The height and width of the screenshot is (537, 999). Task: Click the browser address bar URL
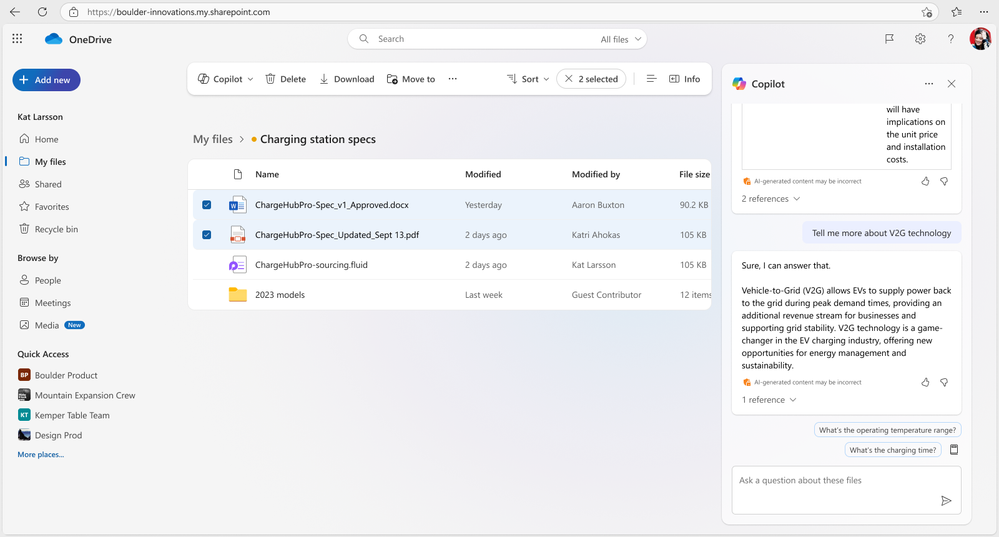point(178,11)
